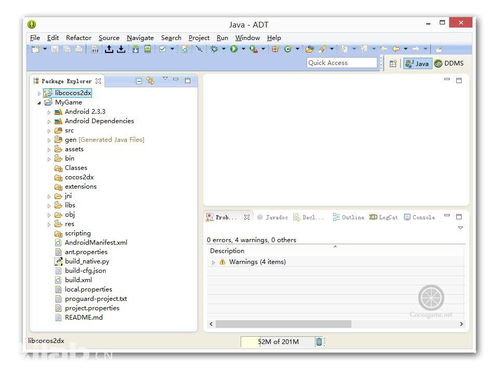Viewport: 499px width, 370px height.
Task: Open the Android Virtual Device Manager icon
Action: [x=148, y=49]
